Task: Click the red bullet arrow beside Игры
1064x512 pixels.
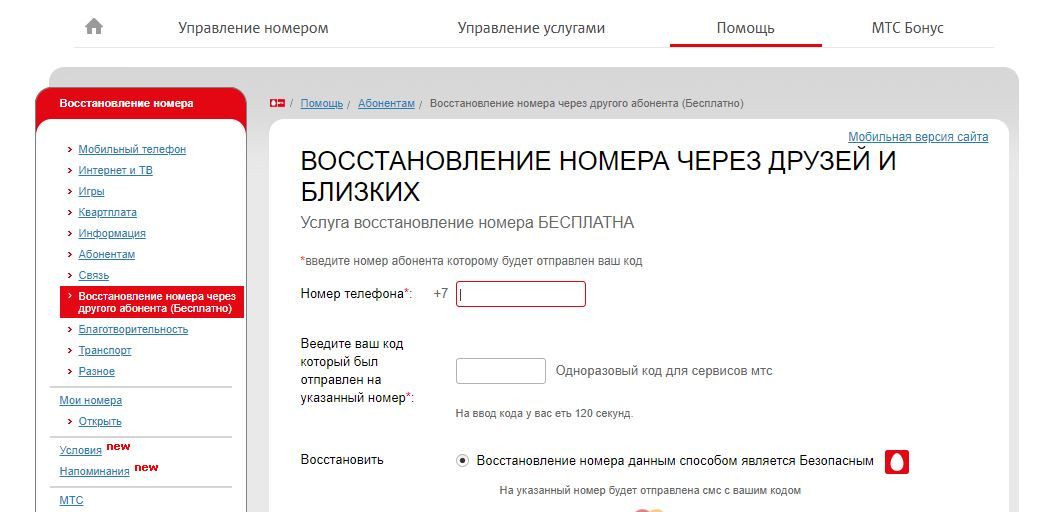Action: click(x=70, y=191)
